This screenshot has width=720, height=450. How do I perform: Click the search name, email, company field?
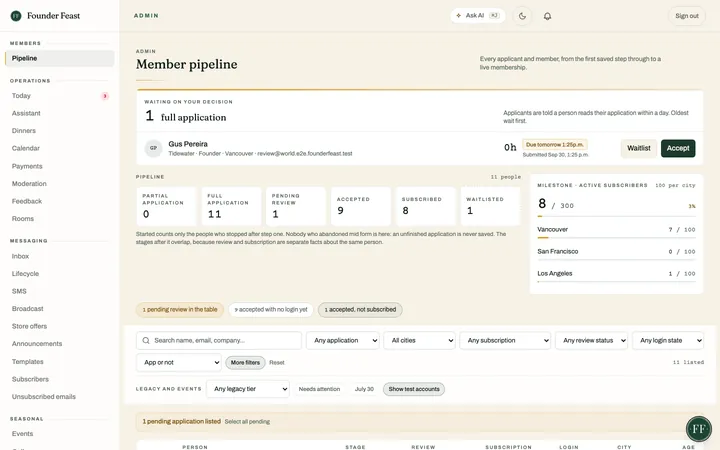click(219, 341)
